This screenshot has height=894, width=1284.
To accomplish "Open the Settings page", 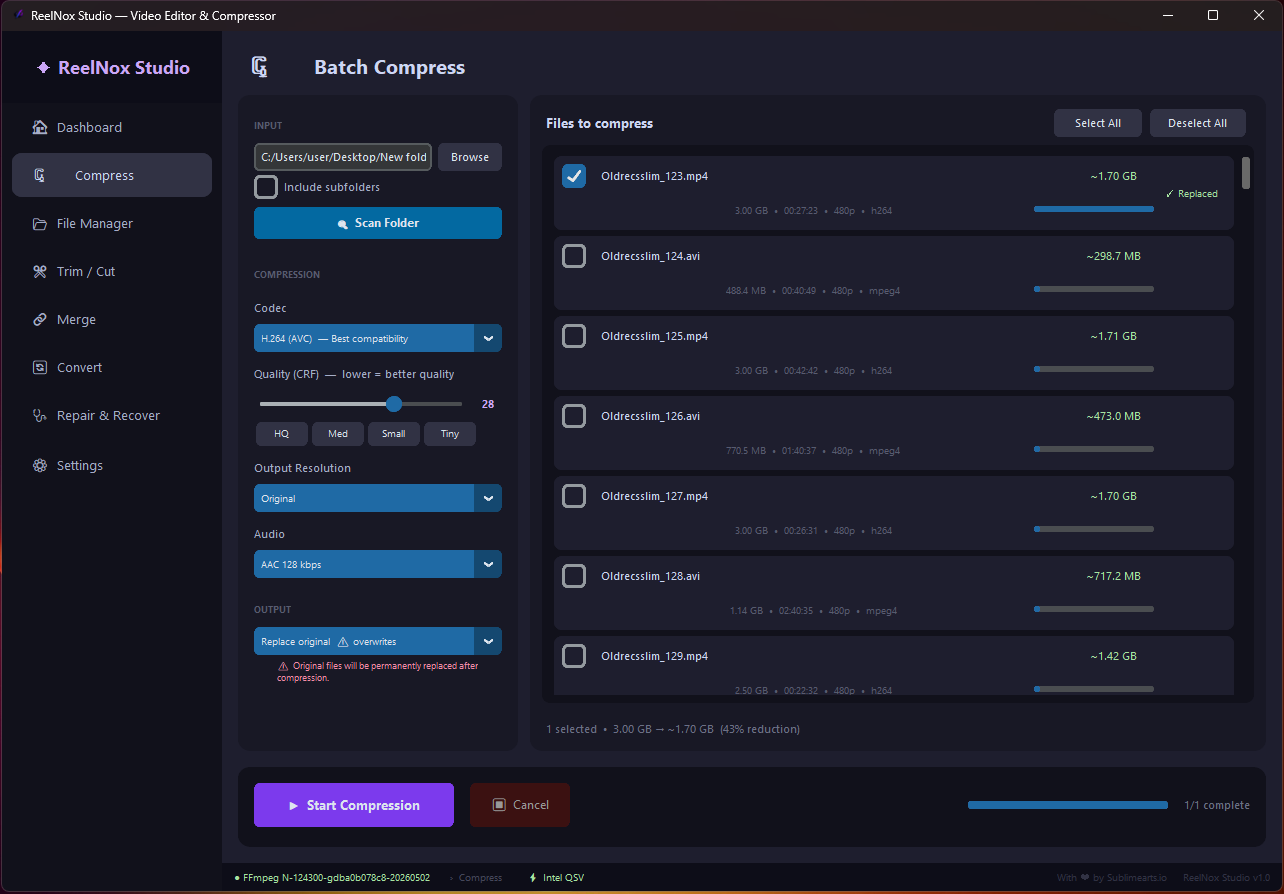I will pyautogui.click(x=112, y=465).
